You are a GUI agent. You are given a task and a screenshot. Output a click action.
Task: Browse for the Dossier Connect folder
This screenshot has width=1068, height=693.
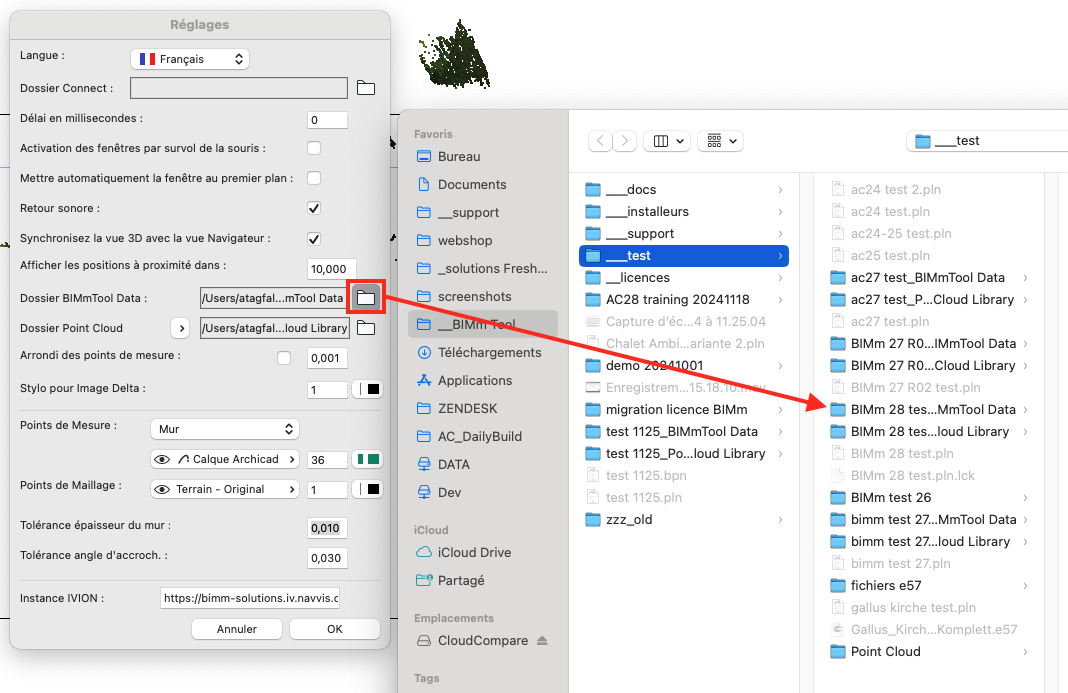[366, 88]
